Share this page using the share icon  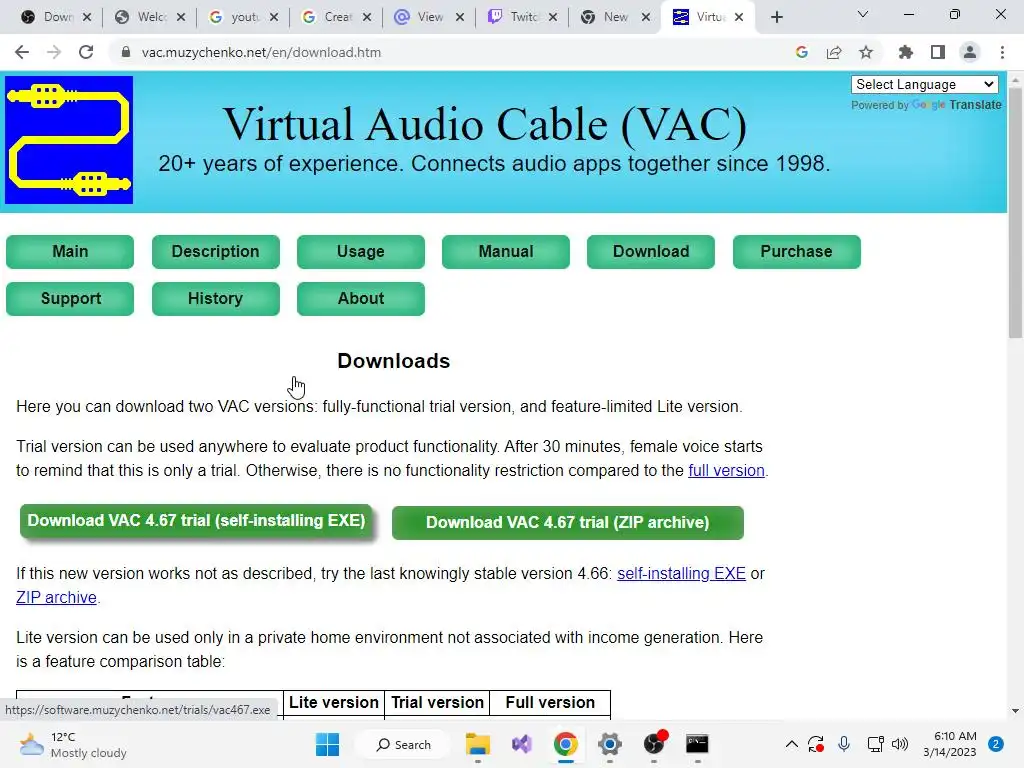pos(834,52)
